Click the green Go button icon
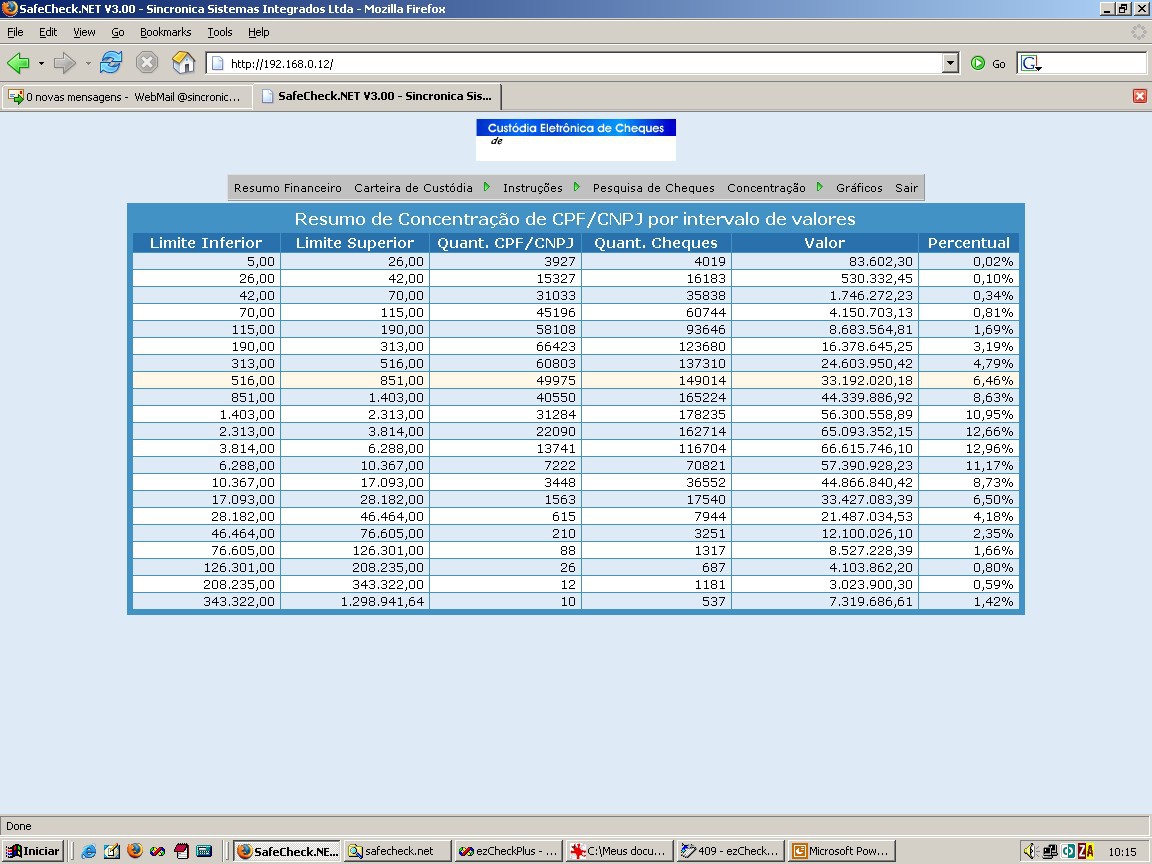The width and height of the screenshot is (1152, 864). click(x=978, y=63)
